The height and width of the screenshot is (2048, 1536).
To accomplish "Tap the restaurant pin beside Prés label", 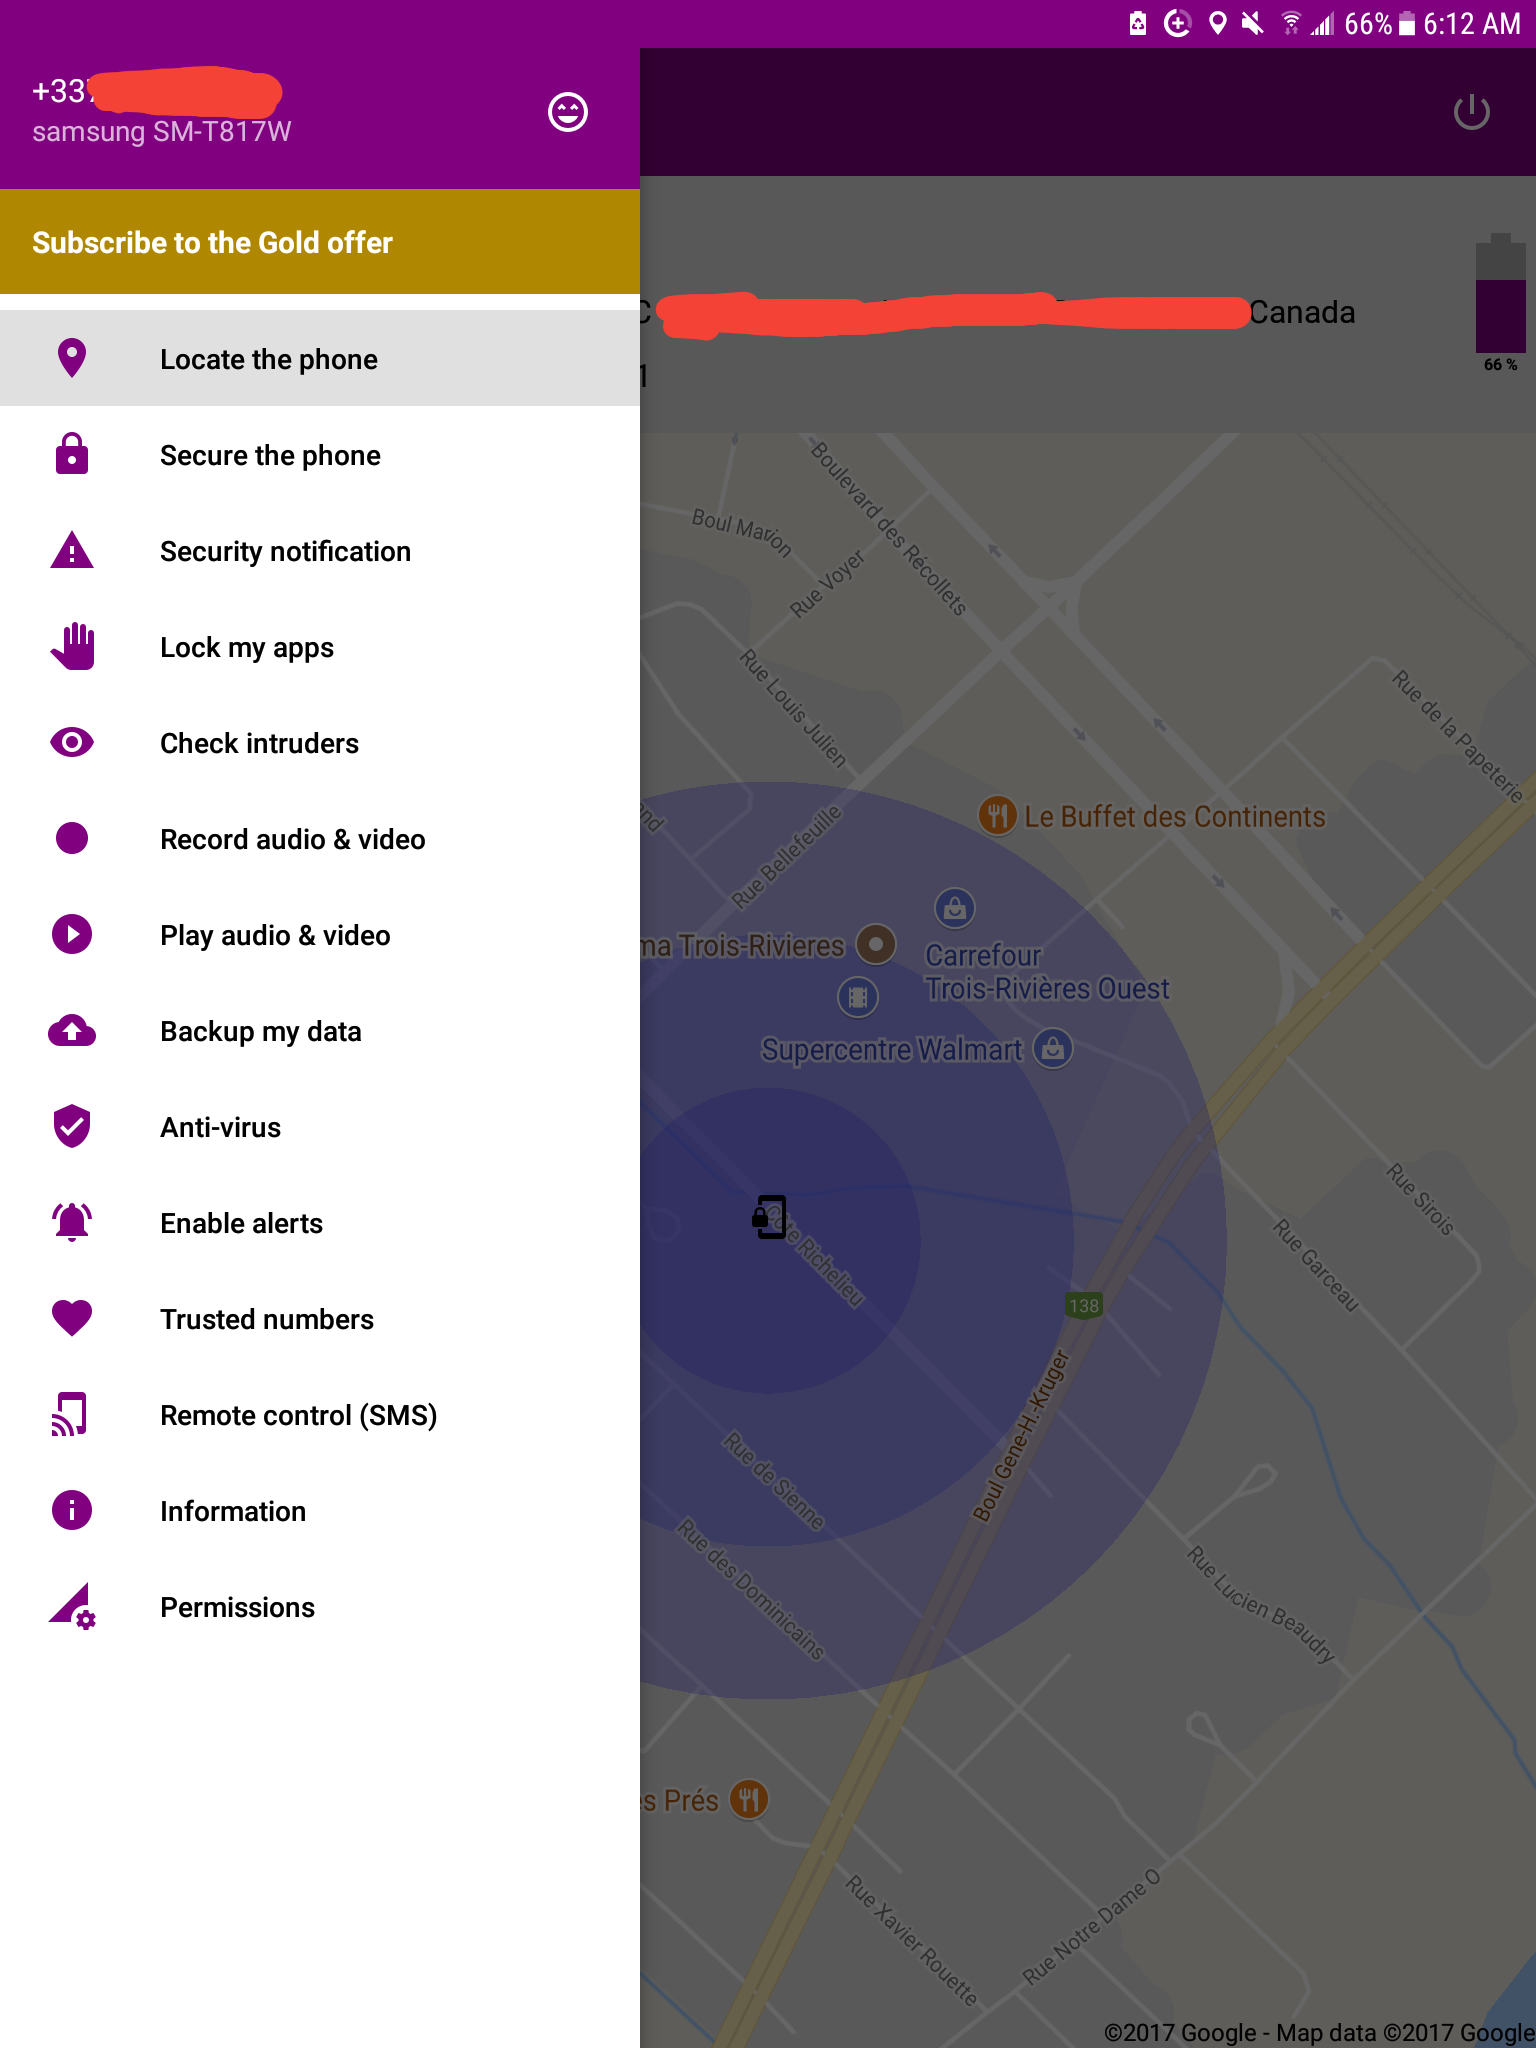I will coord(749,1800).
